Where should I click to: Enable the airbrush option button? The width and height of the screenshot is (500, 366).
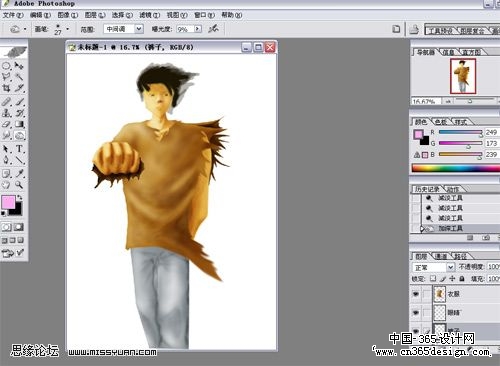(213, 29)
